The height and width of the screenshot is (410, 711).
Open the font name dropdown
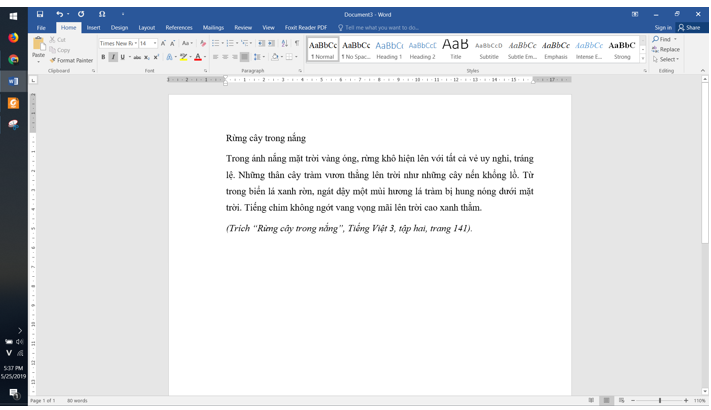click(136, 44)
